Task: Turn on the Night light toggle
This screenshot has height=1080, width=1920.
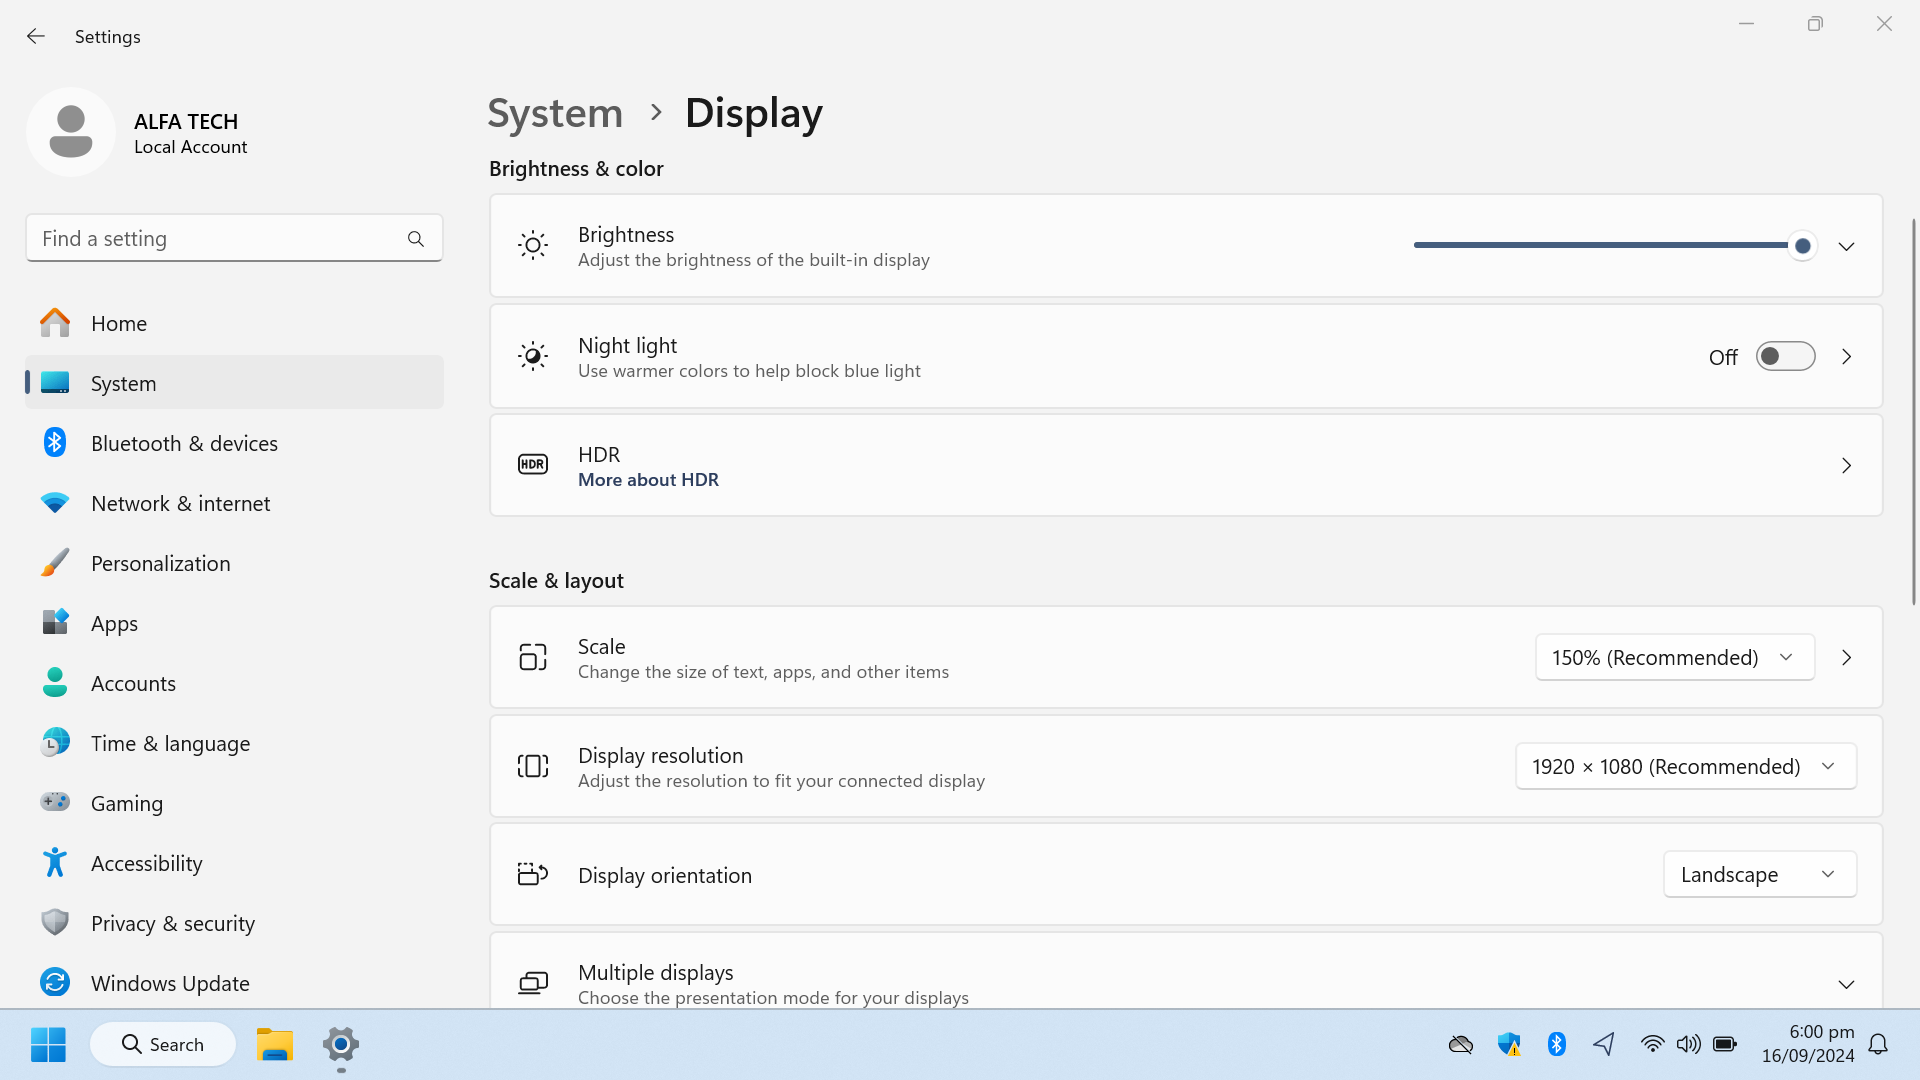Action: [x=1785, y=356]
